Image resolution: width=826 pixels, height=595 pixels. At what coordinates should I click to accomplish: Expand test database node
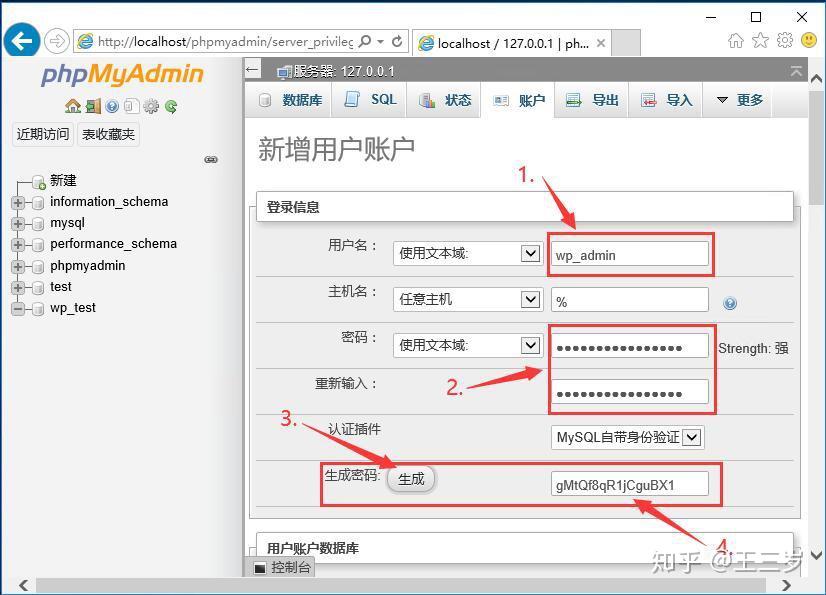[x=17, y=287]
